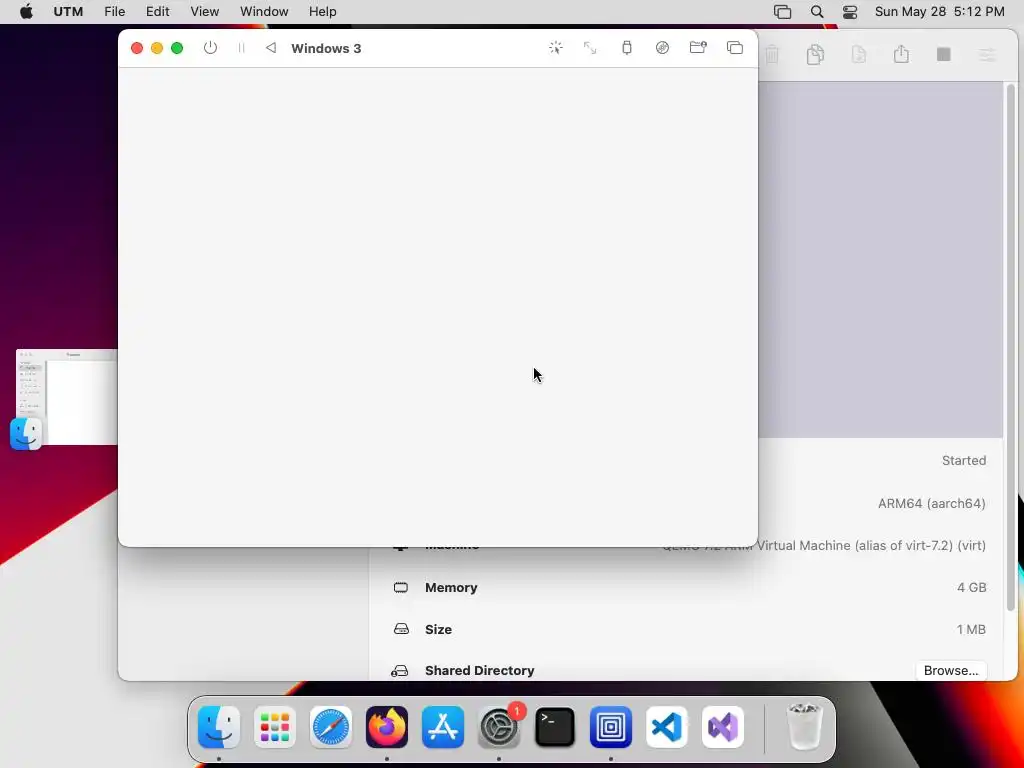Open Terminal from the Dock
This screenshot has height=768, width=1024.
click(x=555, y=727)
